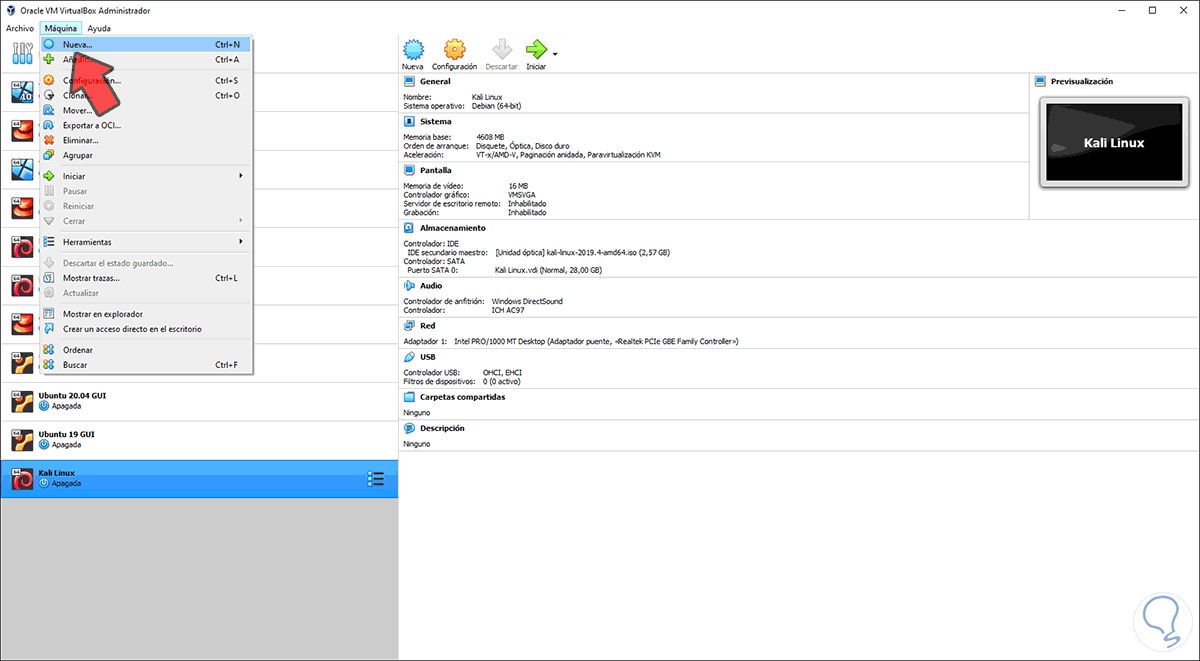Click the green Iniciar toolbar arrow
This screenshot has height=661, width=1200.
536,49
